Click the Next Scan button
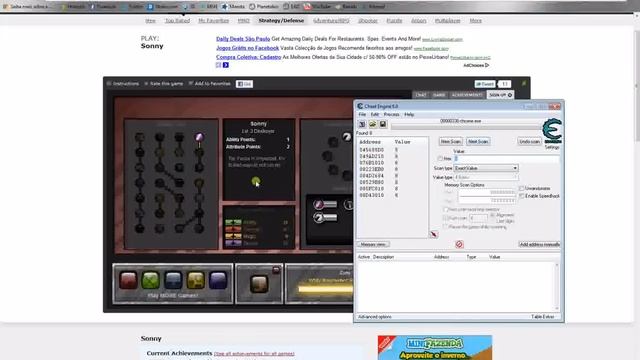The image size is (640, 360). click(x=478, y=141)
